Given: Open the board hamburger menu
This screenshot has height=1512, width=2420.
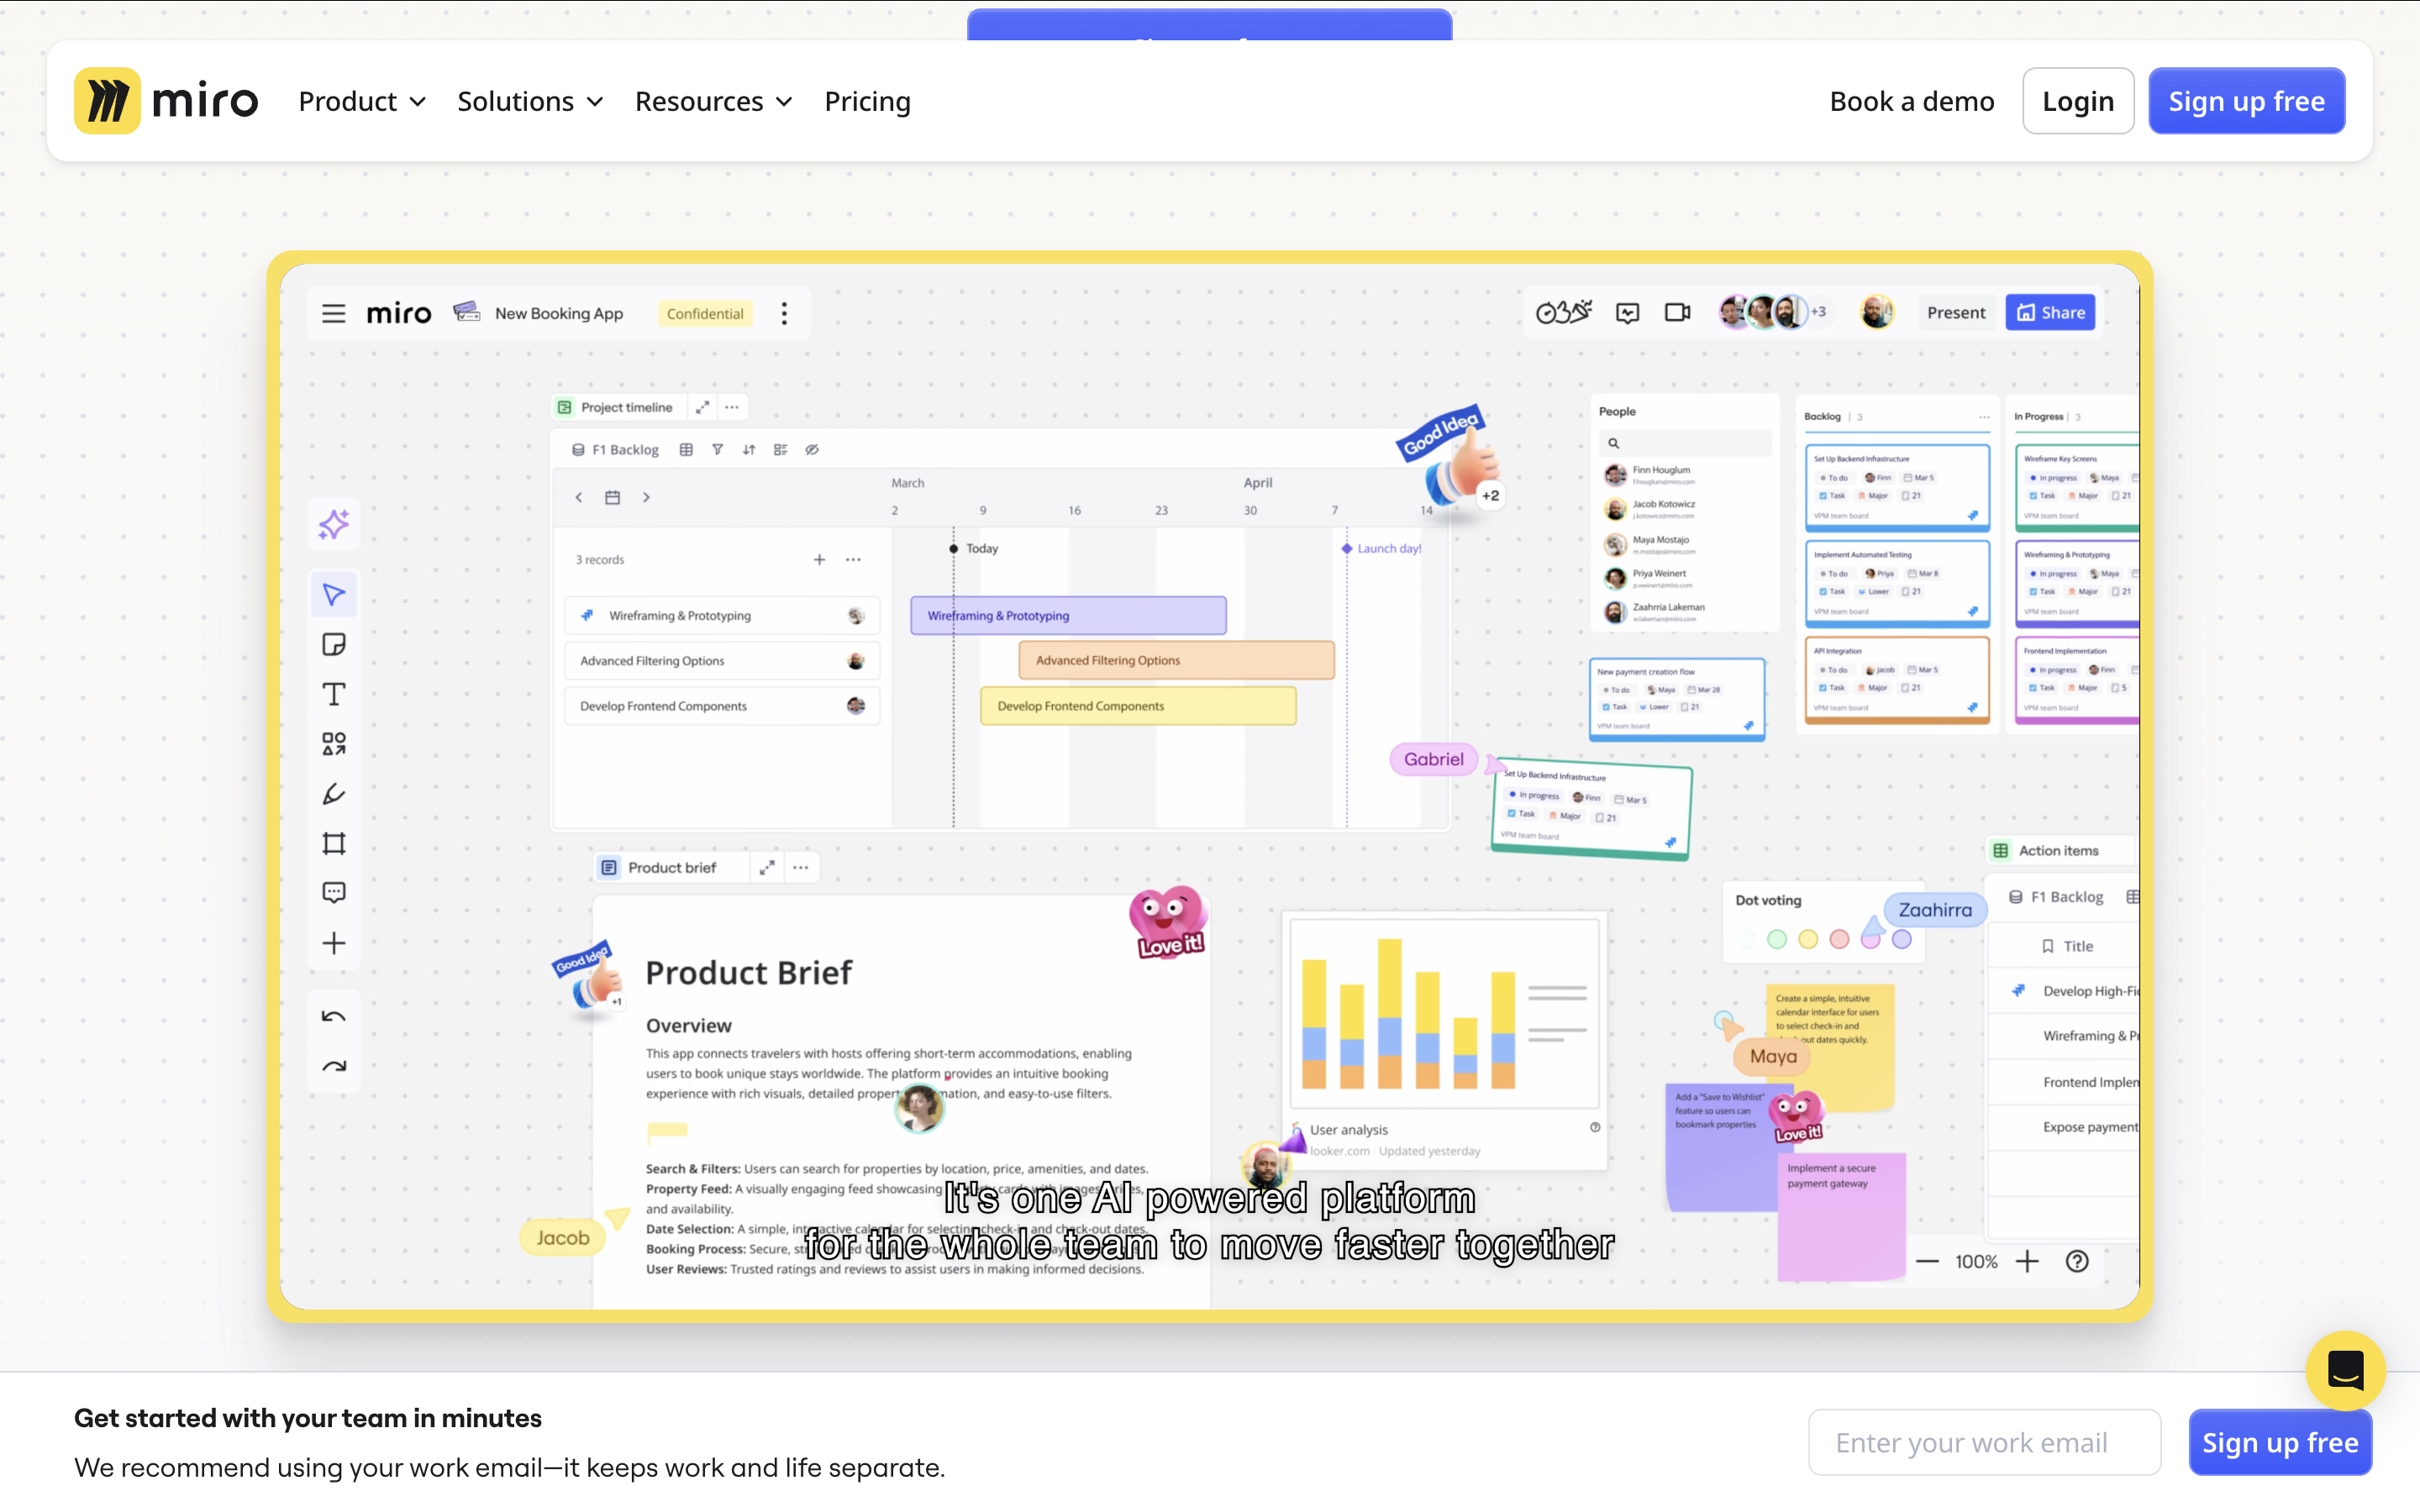Looking at the screenshot, I should (333, 313).
